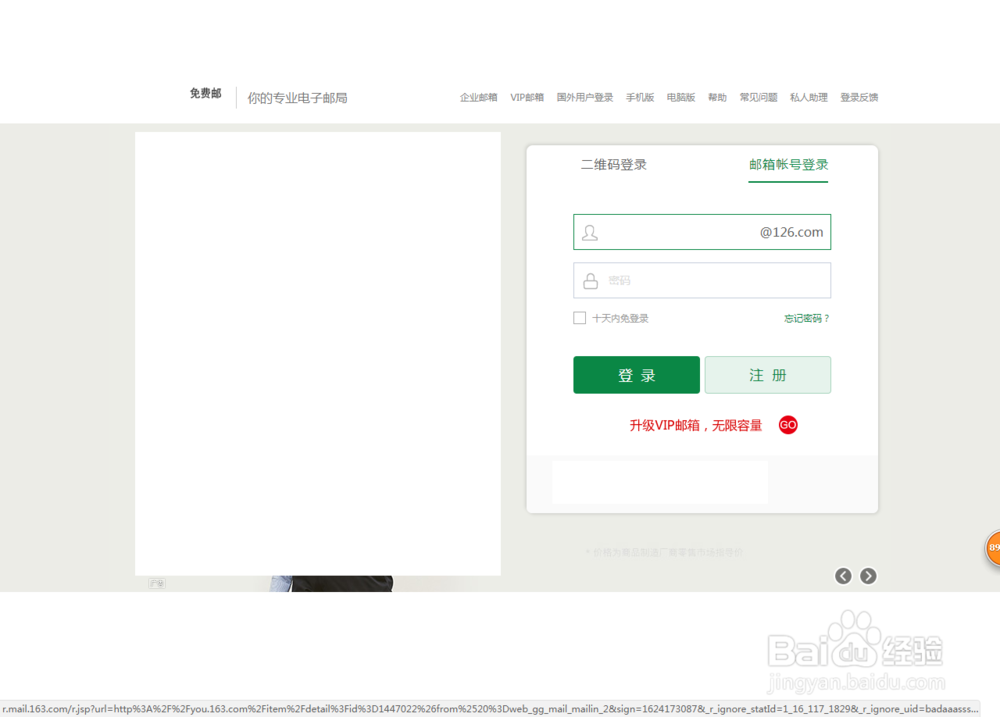Click the padlock icon in the password field
This screenshot has width=1000, height=717.
pos(589,280)
